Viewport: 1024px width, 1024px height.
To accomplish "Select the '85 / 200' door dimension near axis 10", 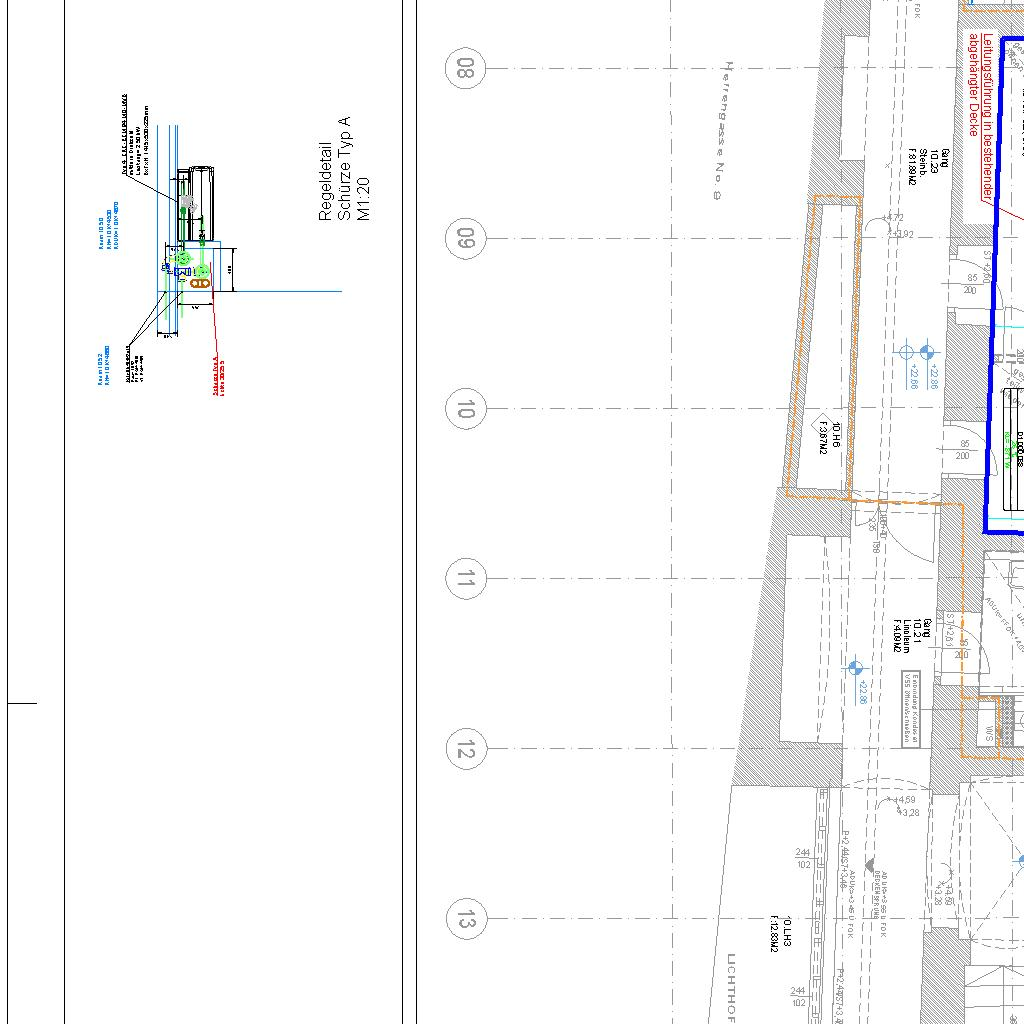I will pos(963,450).
